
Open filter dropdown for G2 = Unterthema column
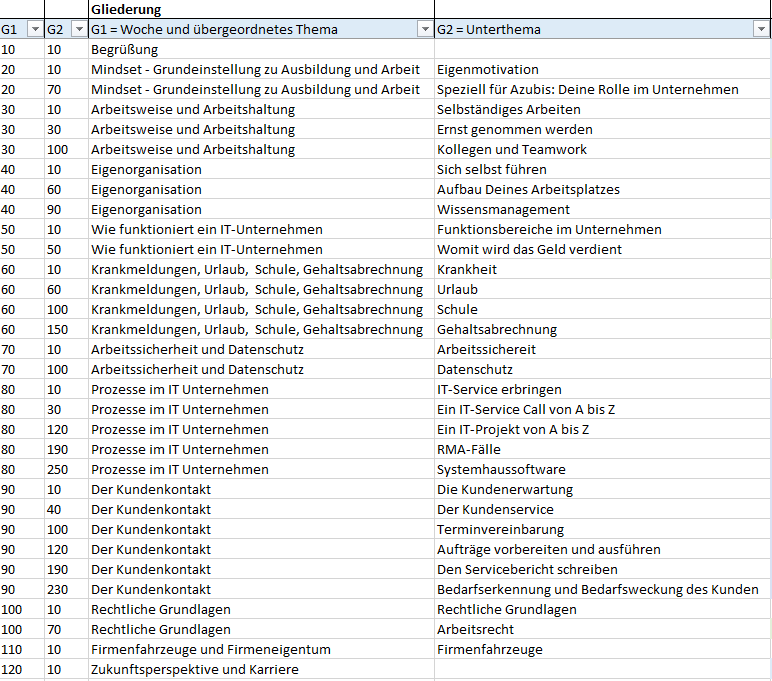(761, 30)
